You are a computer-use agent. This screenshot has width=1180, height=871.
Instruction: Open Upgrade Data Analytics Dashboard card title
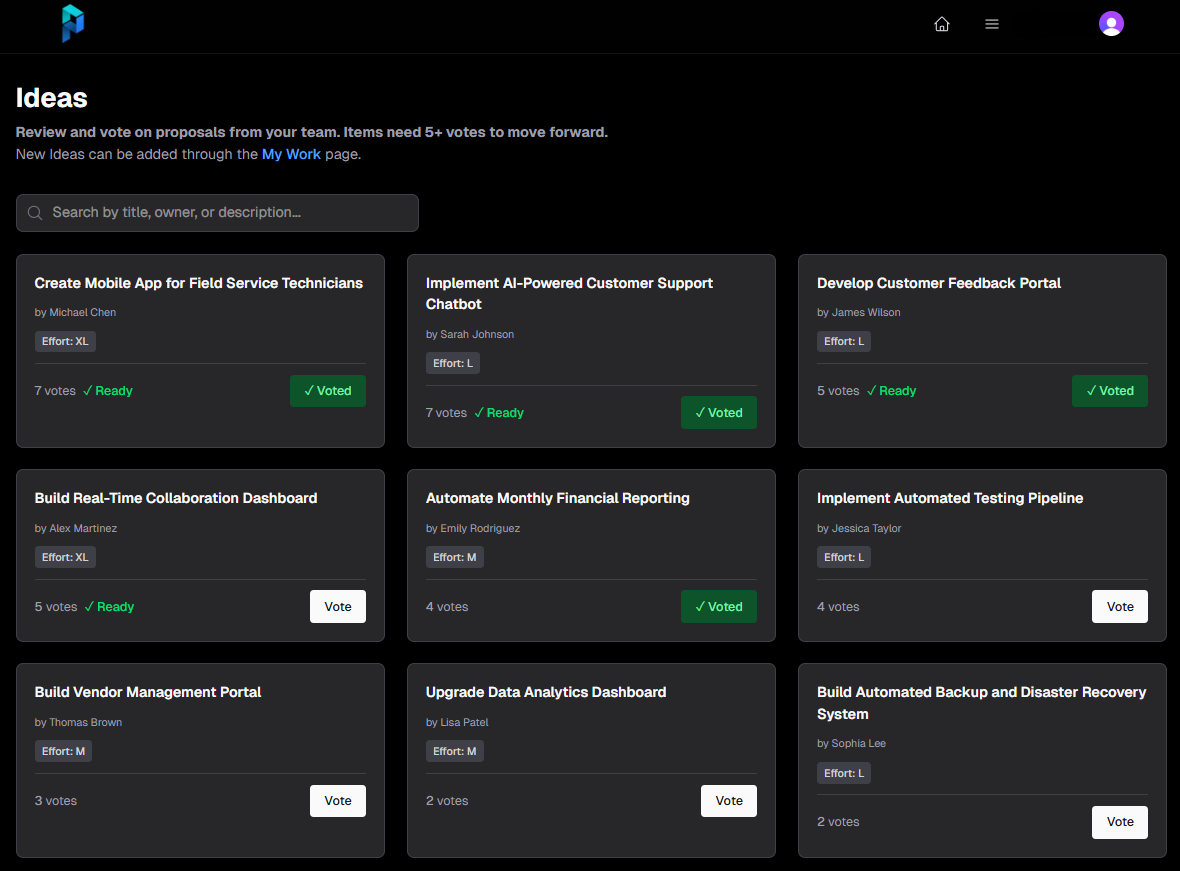546,693
